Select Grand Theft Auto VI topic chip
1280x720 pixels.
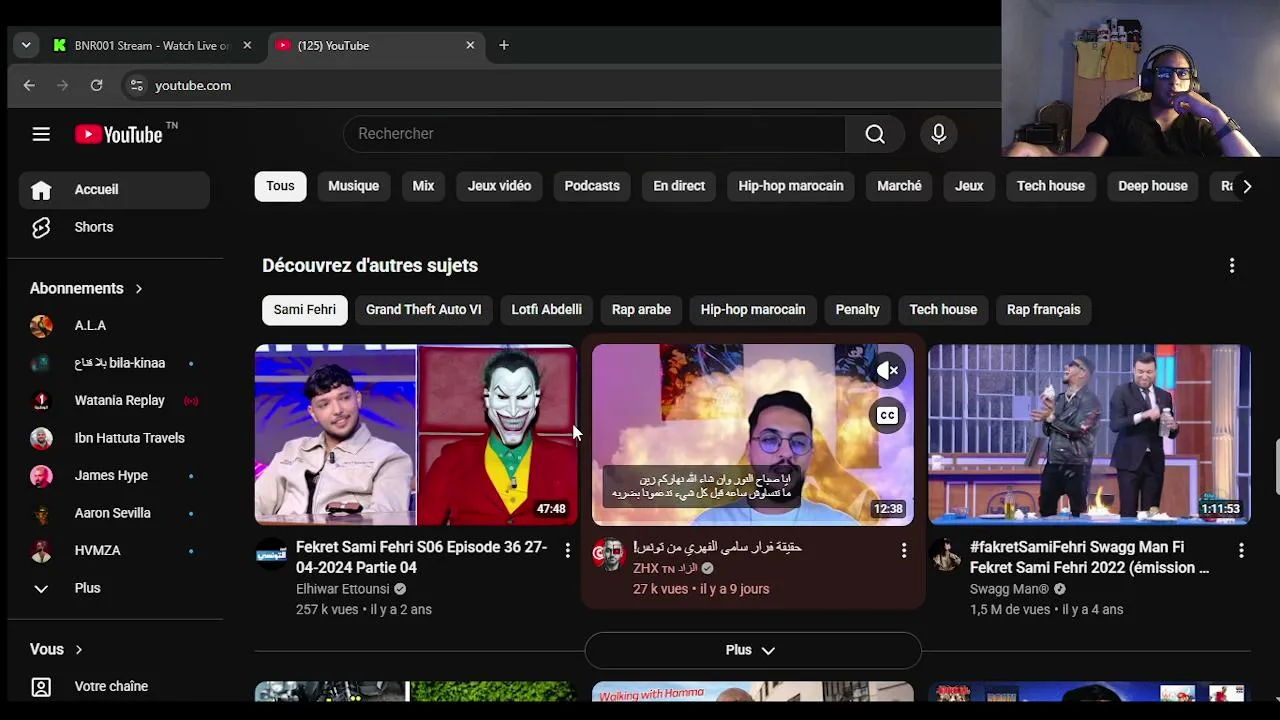tap(424, 310)
